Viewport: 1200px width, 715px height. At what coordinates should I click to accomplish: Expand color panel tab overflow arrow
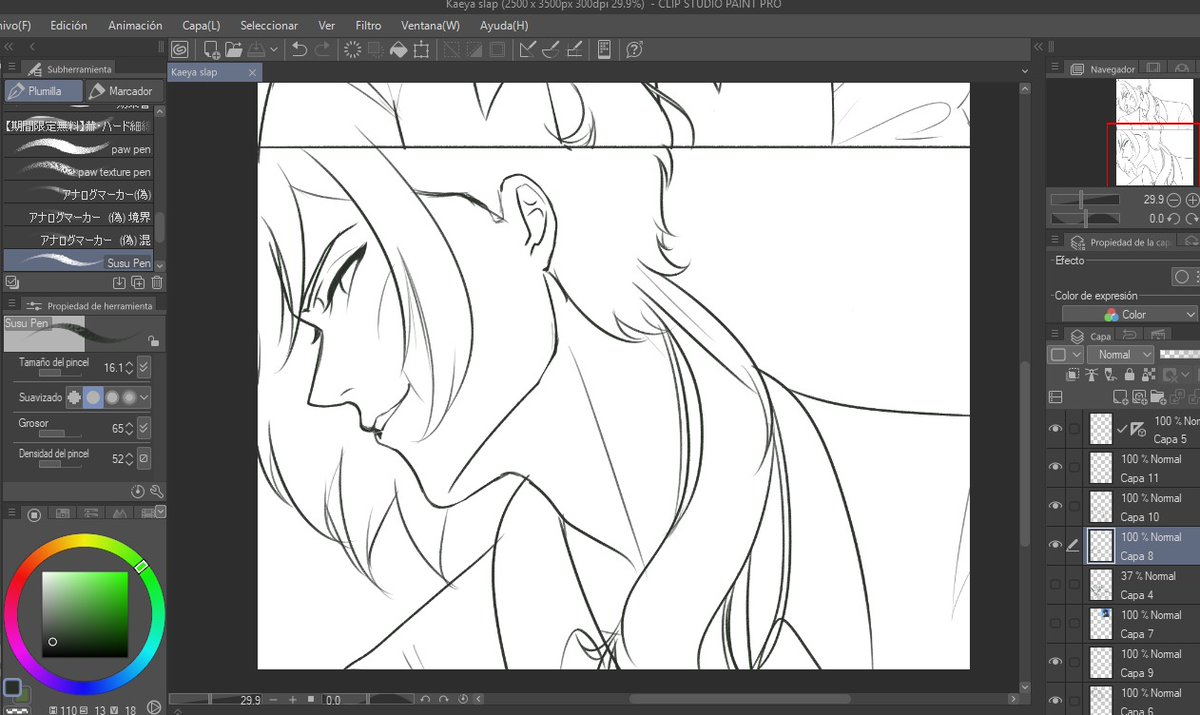click(x=160, y=512)
